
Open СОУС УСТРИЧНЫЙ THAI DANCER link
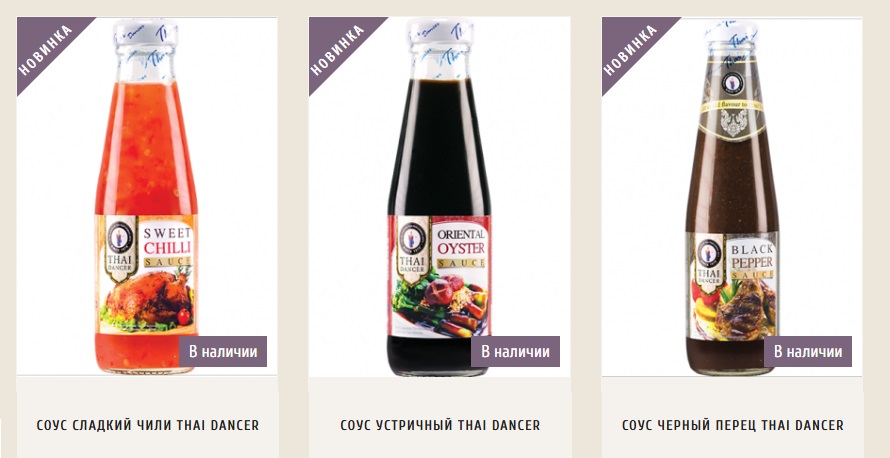tap(440, 425)
